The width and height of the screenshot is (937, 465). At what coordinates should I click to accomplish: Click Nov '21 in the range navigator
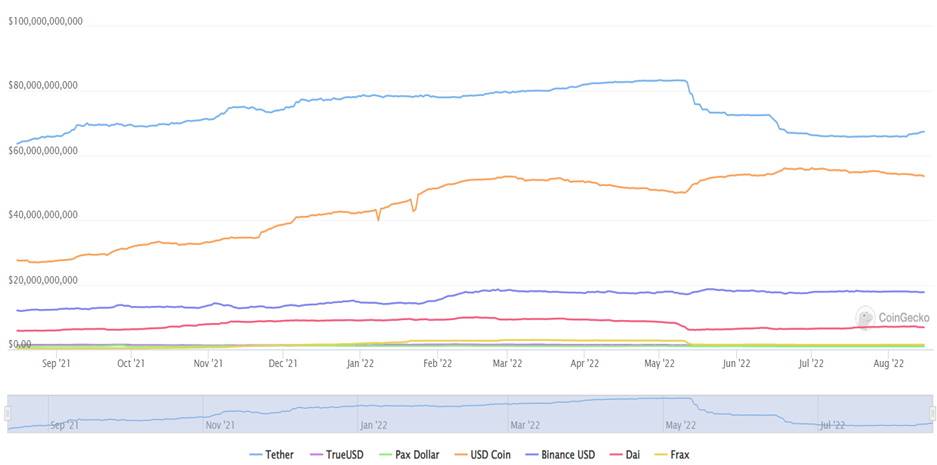point(221,425)
